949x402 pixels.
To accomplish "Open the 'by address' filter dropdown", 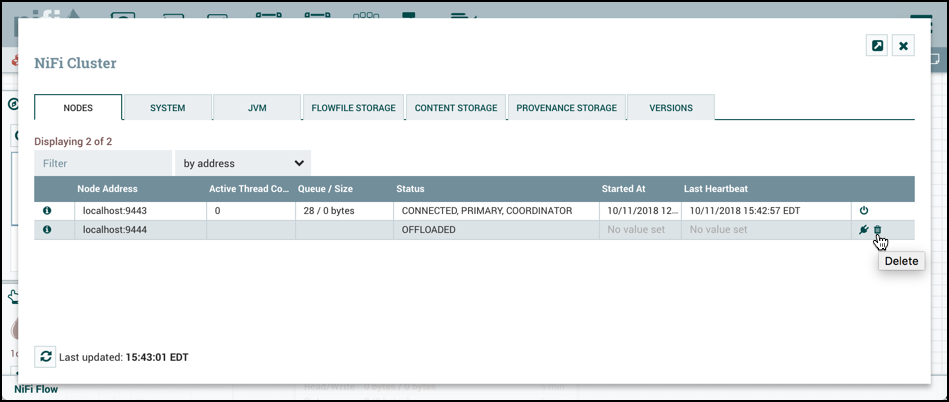I will pyautogui.click(x=243, y=163).
